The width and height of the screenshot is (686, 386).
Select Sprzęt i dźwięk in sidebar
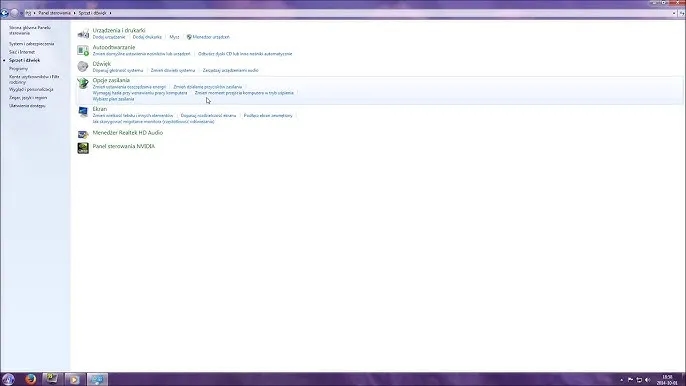point(24,60)
